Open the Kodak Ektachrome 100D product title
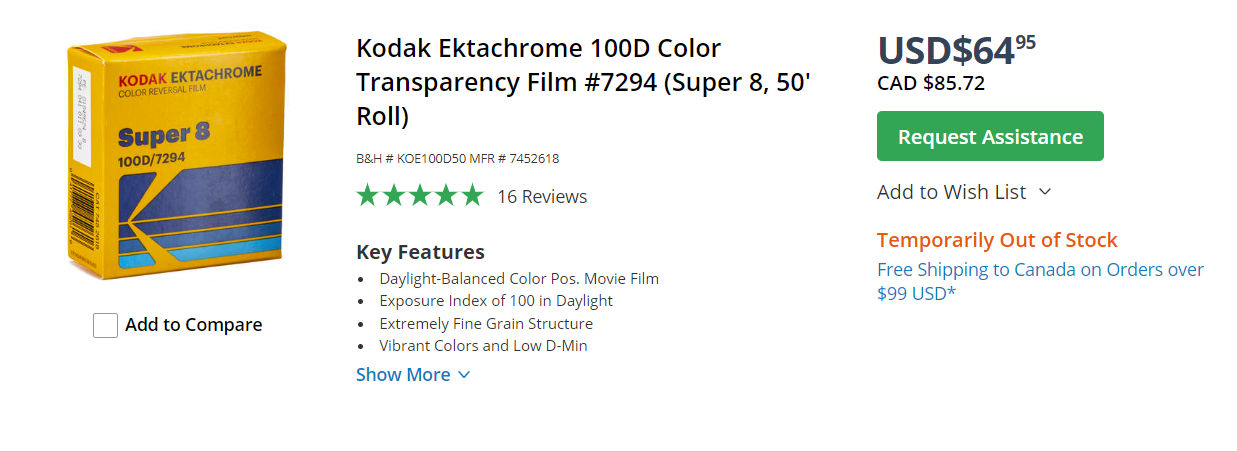The width and height of the screenshot is (1237, 452). coord(583,82)
